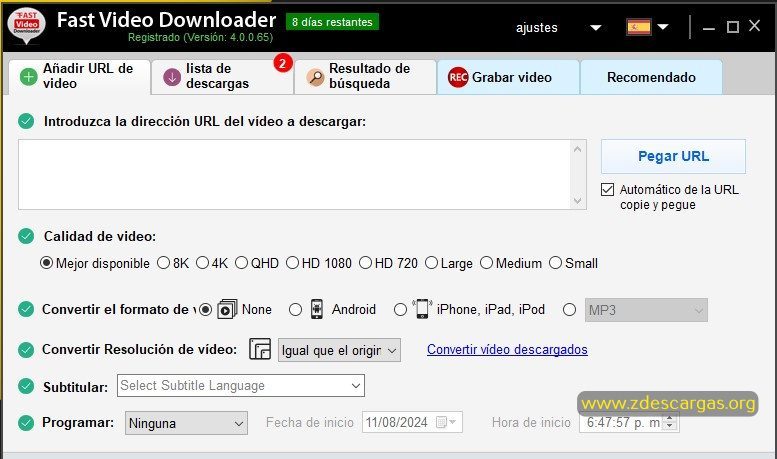Open Igual que el origin resolution dropdown

click(x=339, y=350)
